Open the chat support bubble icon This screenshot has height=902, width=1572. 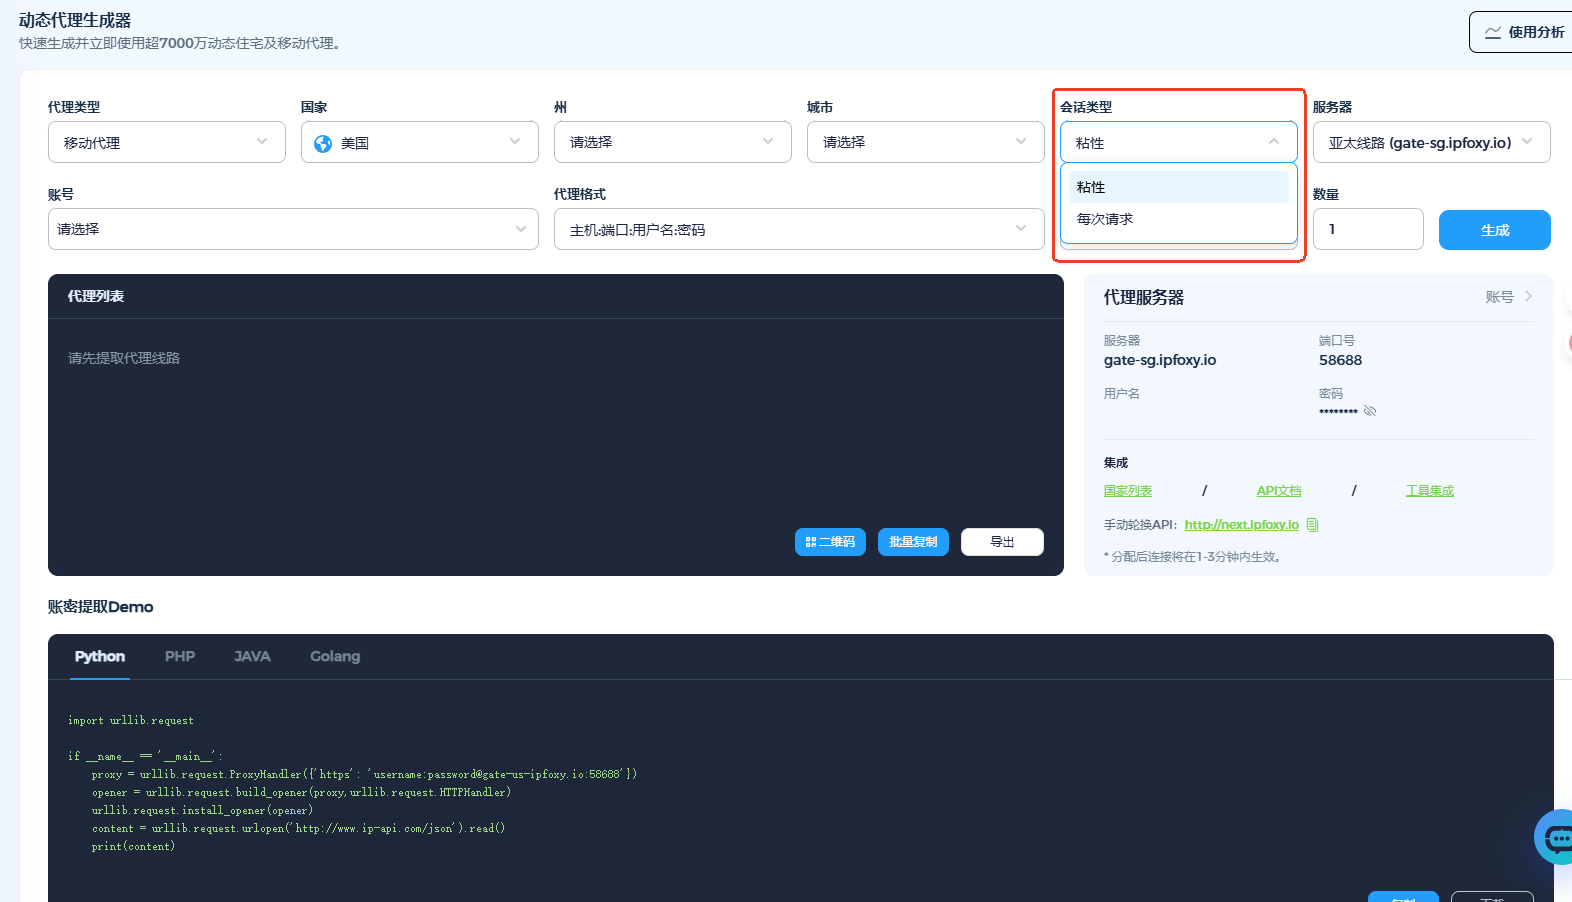click(x=1556, y=837)
